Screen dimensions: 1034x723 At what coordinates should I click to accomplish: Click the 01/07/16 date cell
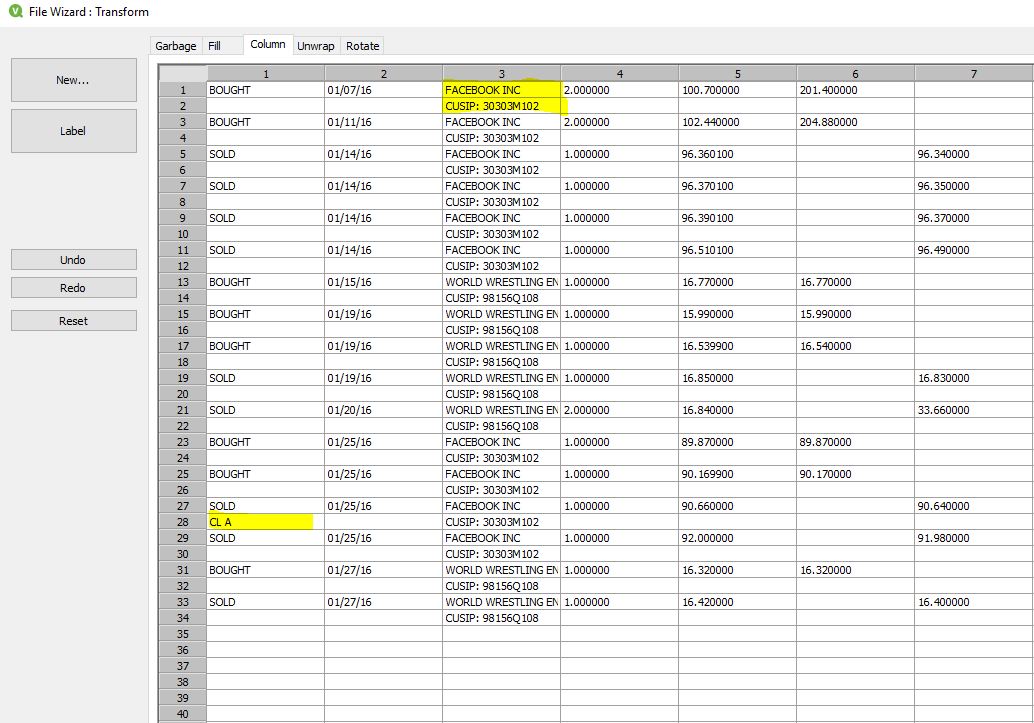tap(384, 90)
